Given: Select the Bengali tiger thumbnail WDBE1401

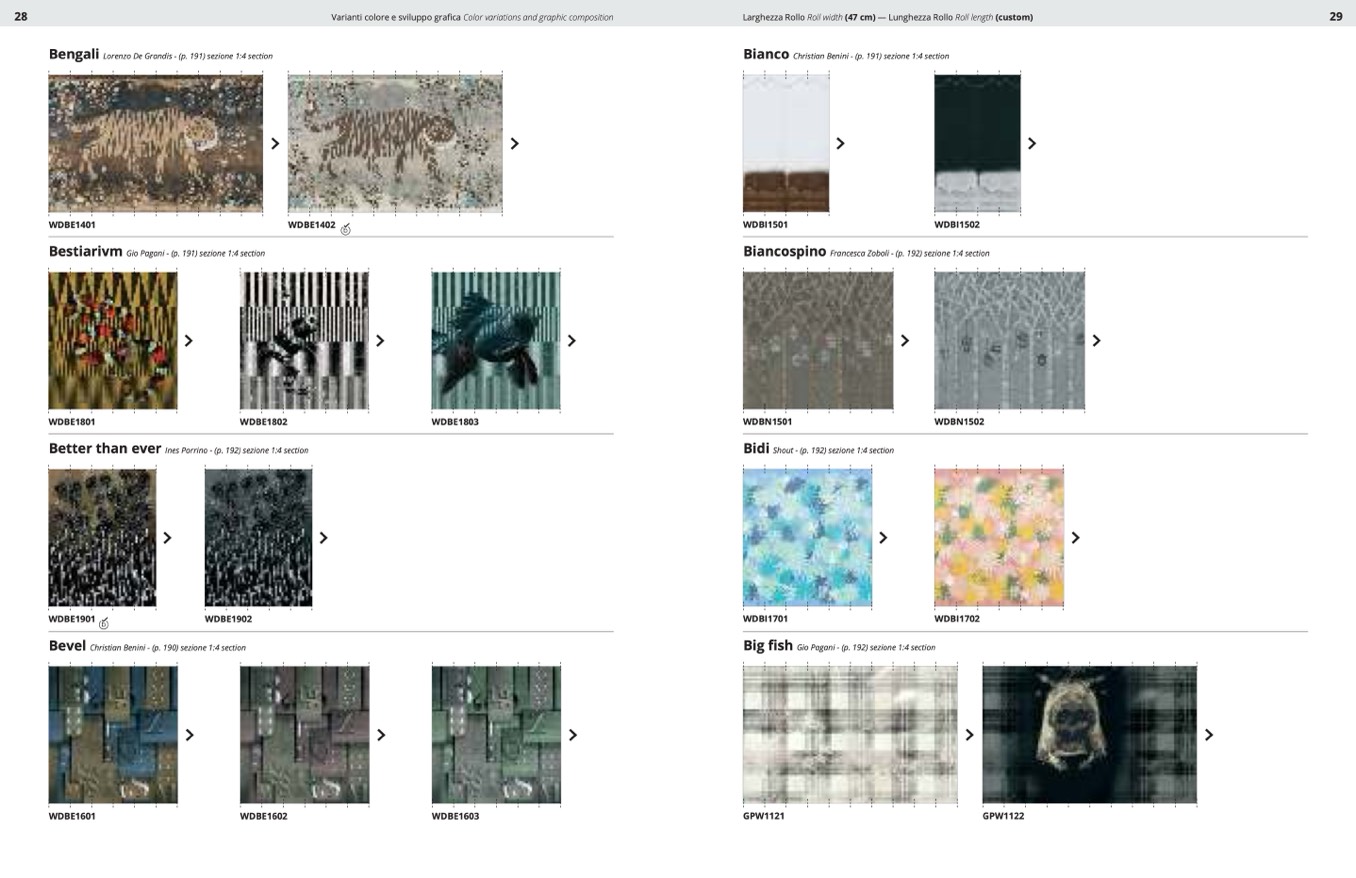Looking at the screenshot, I should (x=155, y=143).
